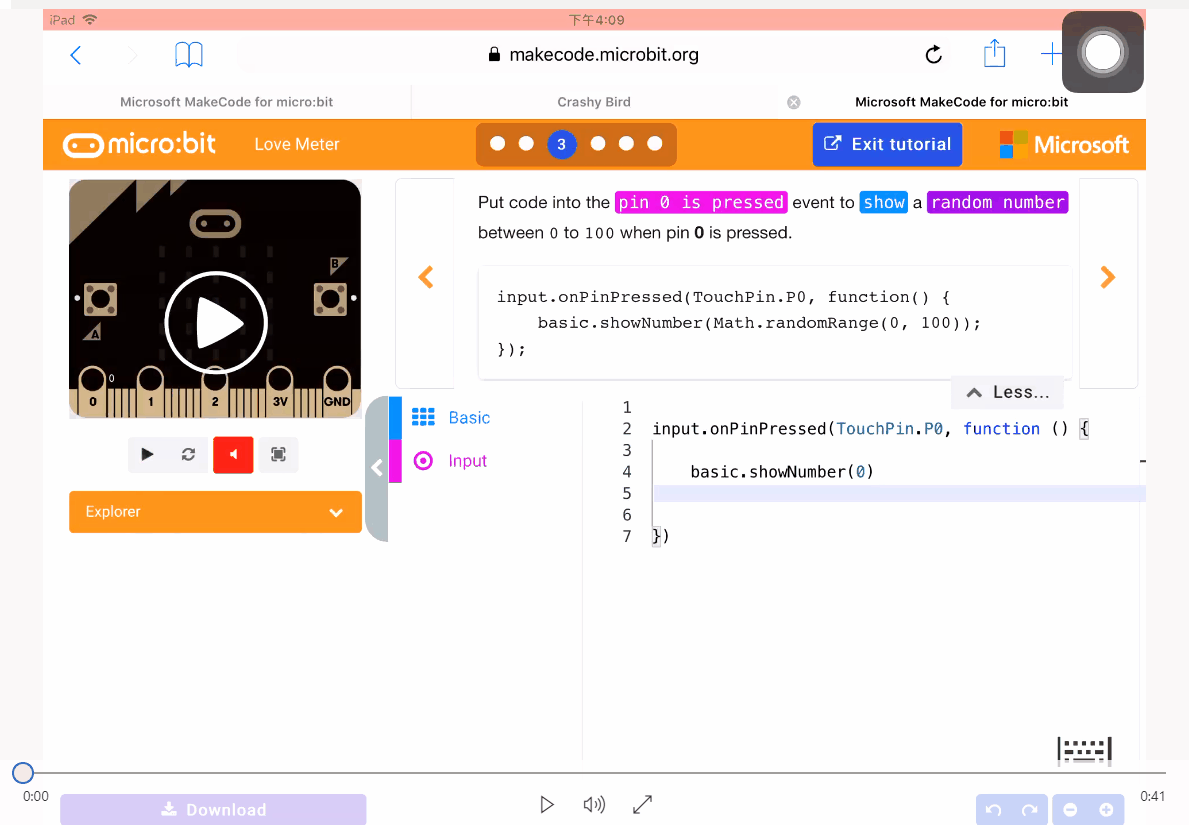This screenshot has width=1189, height=825.
Task: Download the project
Action: click(213, 810)
